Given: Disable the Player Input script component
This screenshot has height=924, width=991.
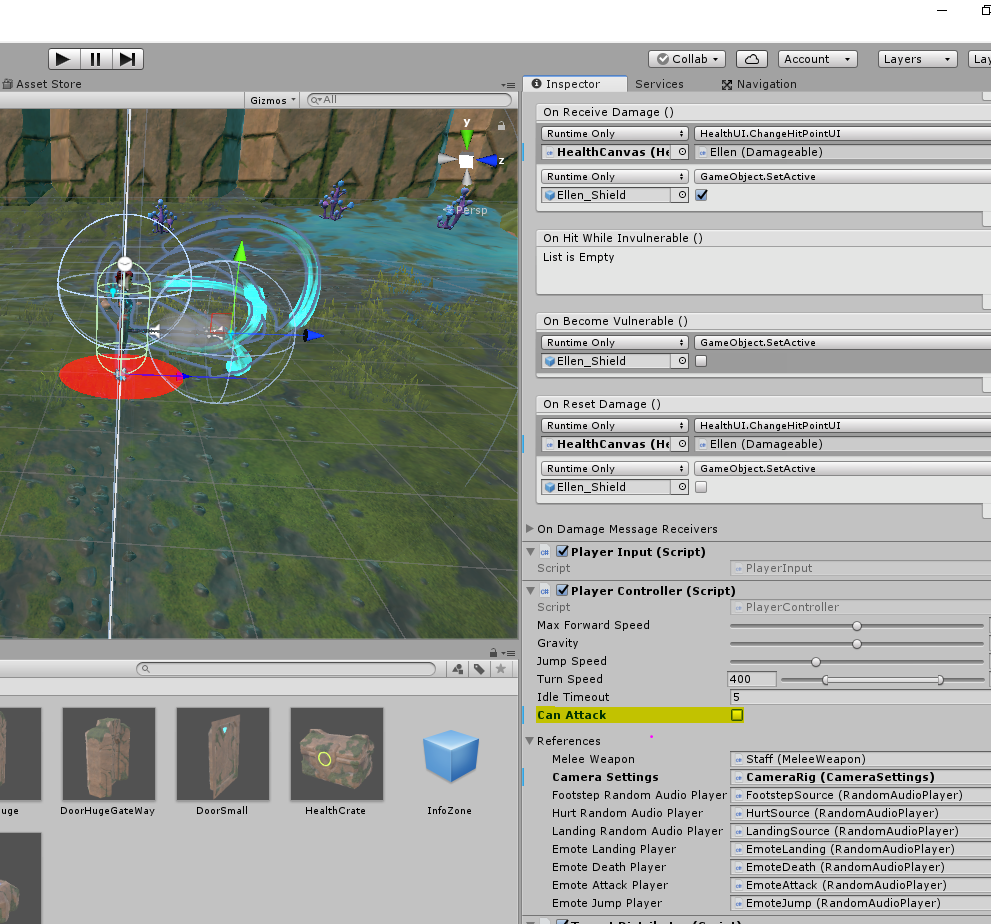Looking at the screenshot, I should coord(562,551).
